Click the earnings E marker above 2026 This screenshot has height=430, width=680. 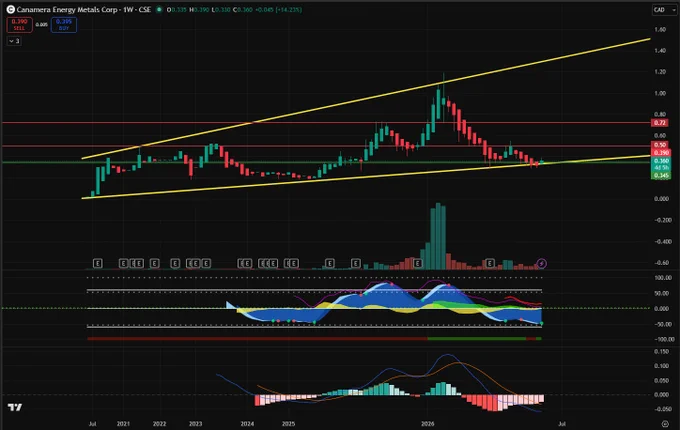[418, 263]
